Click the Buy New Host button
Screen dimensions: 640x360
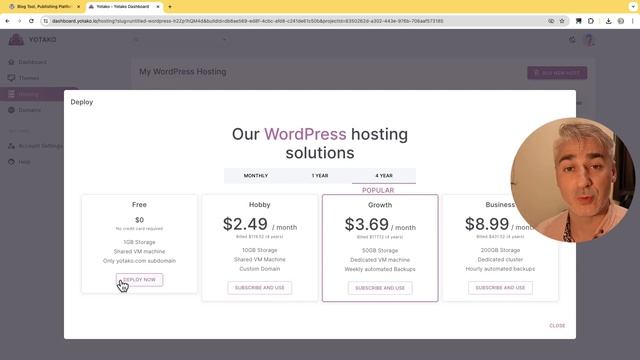pyautogui.click(x=557, y=73)
